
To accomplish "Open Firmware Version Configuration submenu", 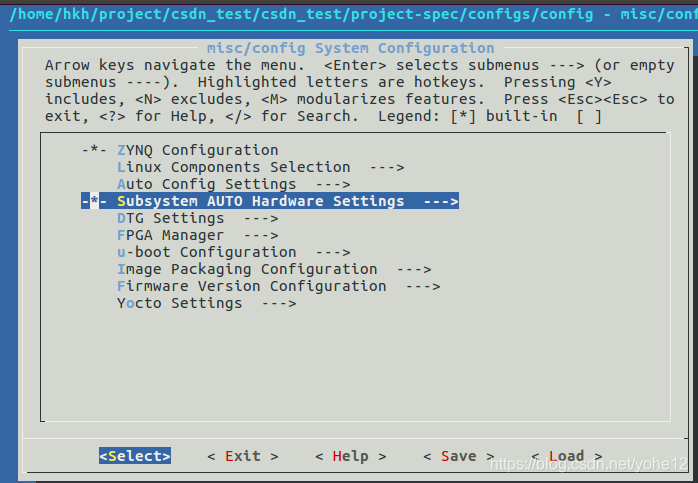I will 279,286.
